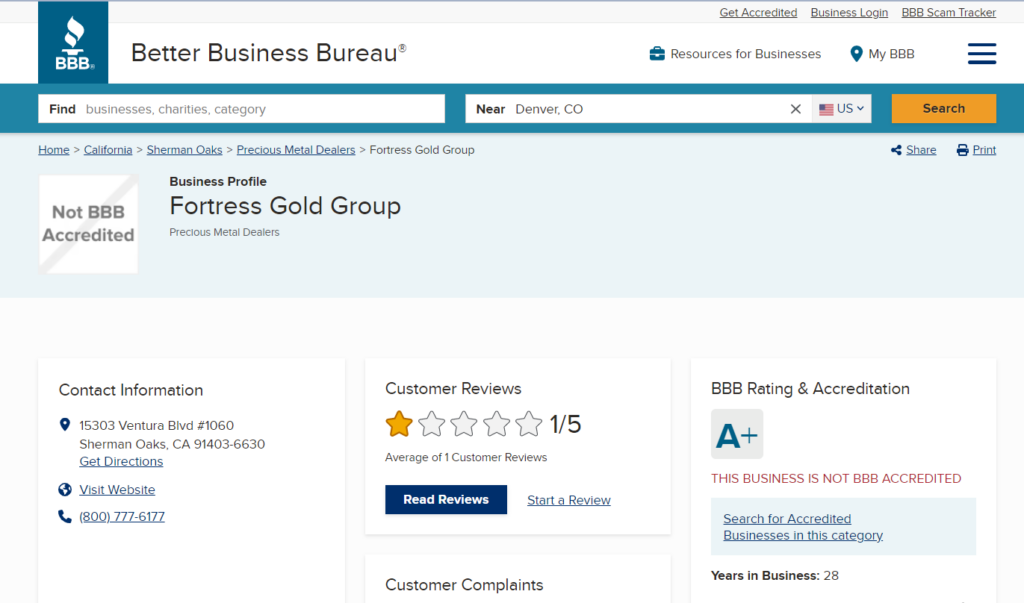Click the Read Reviews button
Image resolution: width=1024 pixels, height=603 pixels.
[446, 500]
